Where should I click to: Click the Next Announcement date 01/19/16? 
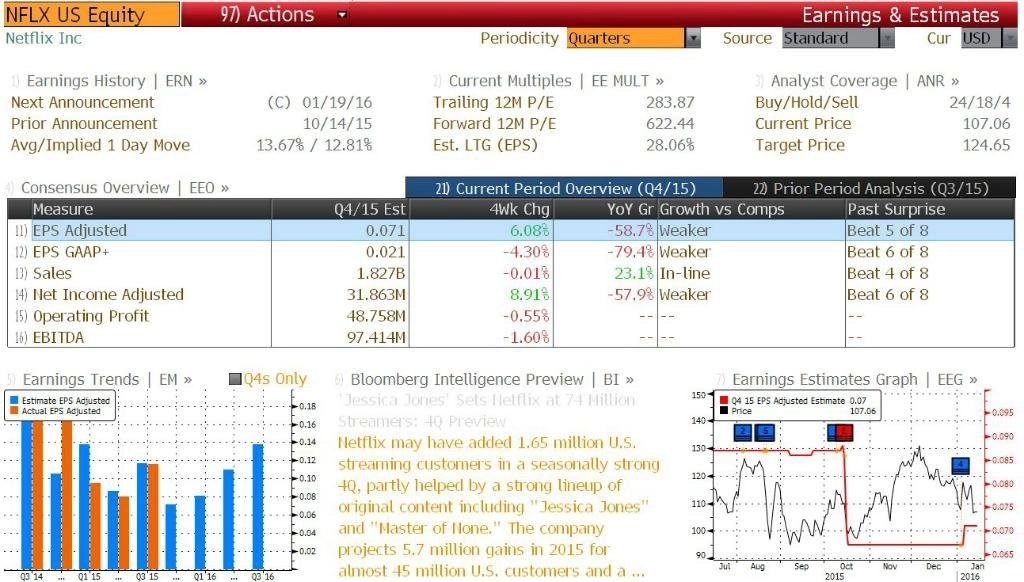pos(337,103)
